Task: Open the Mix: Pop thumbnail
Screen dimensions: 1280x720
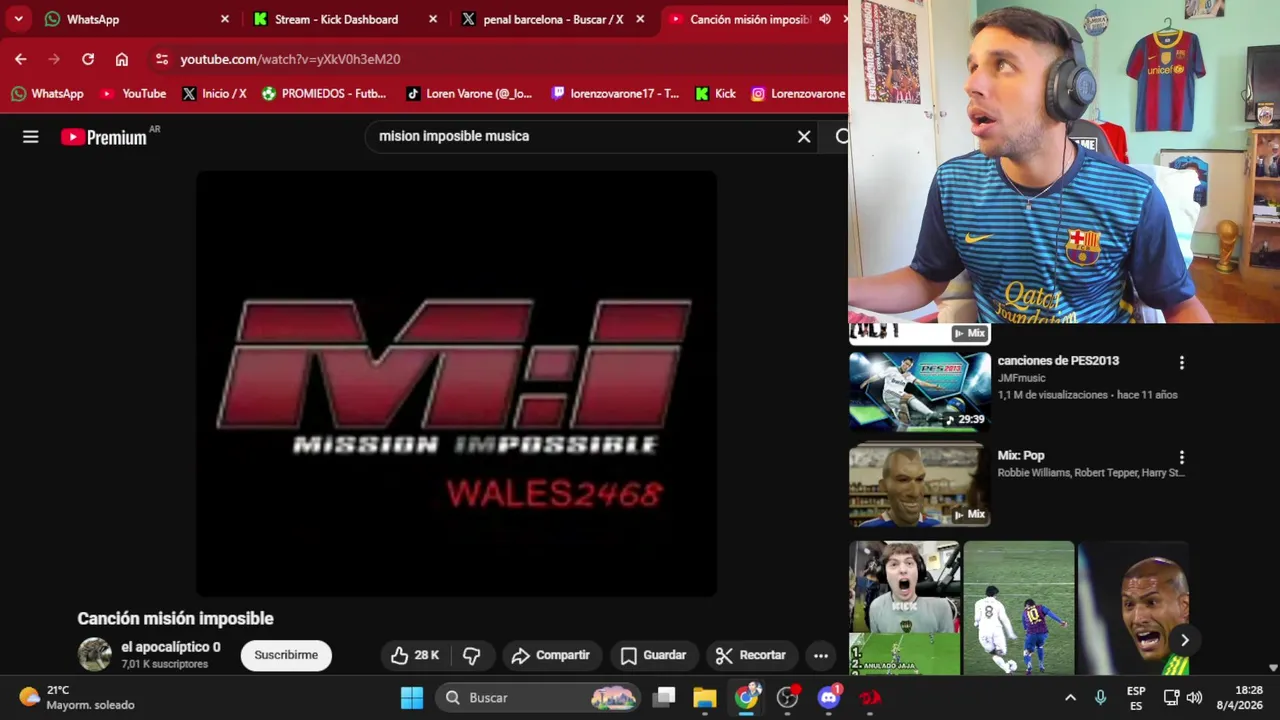Action: click(920, 485)
